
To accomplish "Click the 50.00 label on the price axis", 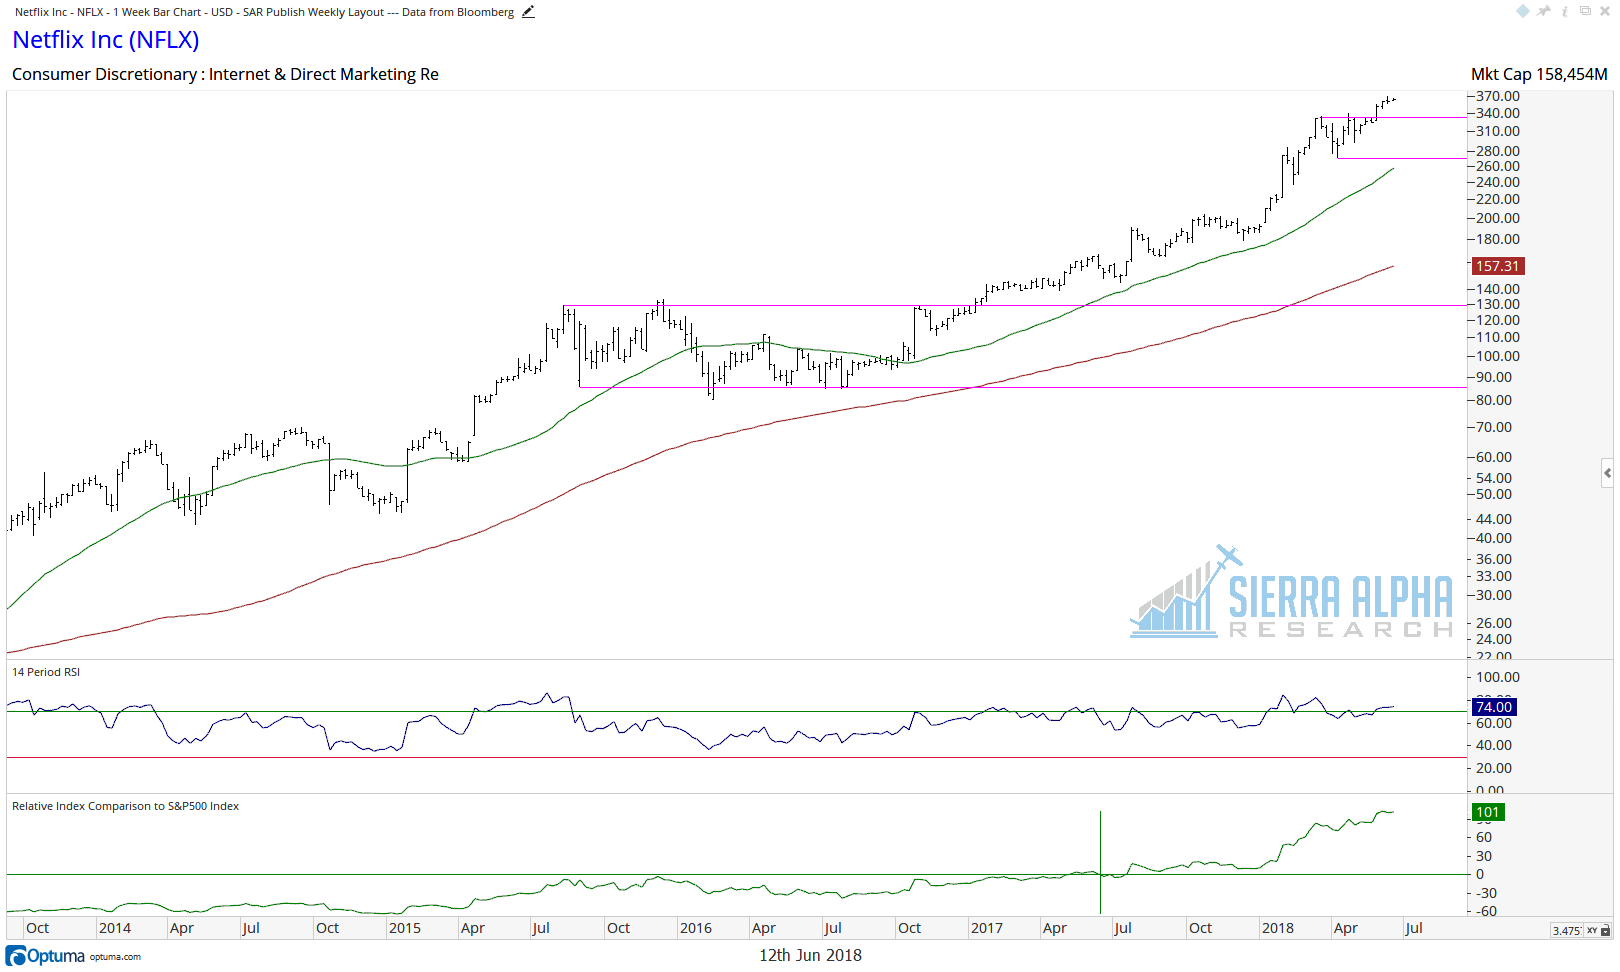I will pyautogui.click(x=1494, y=494).
